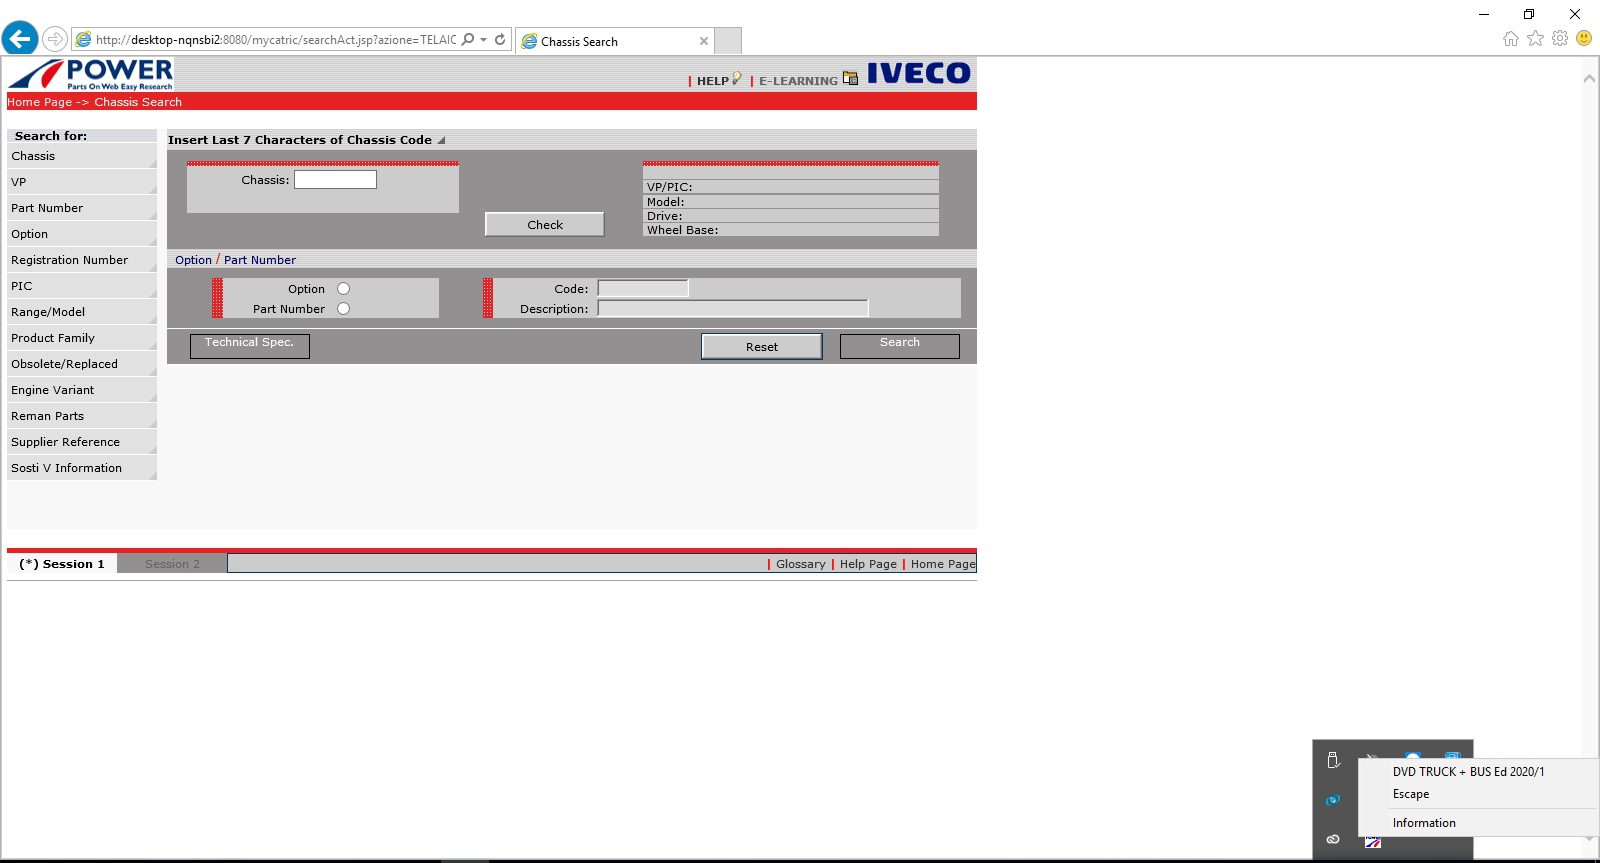The width and height of the screenshot is (1600, 863).
Task: Collapse Insert Last 7 Characters section arrow
Action: 441,140
